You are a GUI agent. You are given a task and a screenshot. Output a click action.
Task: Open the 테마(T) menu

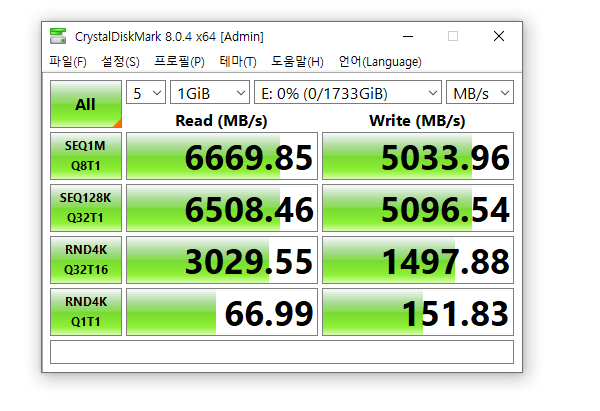click(x=238, y=62)
